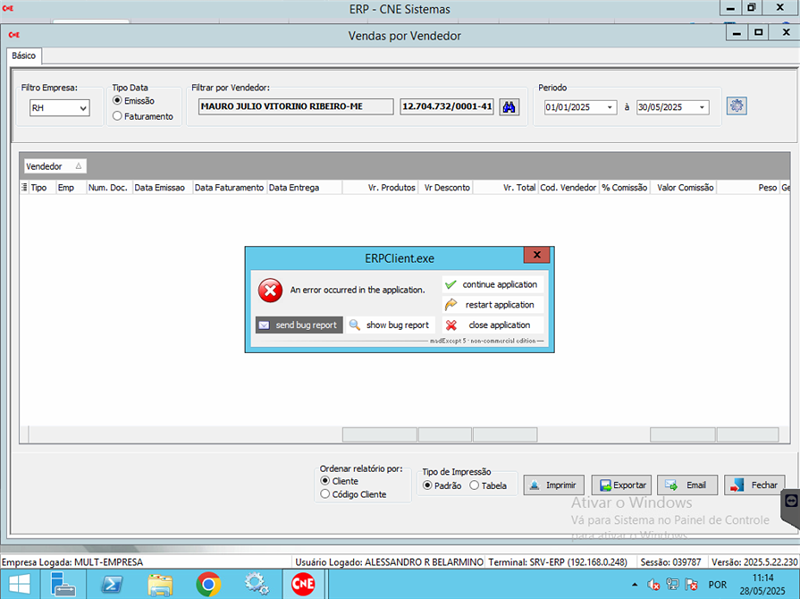Select the Faturamento radio button
Viewport: 800px width, 599px height.
click(x=118, y=116)
